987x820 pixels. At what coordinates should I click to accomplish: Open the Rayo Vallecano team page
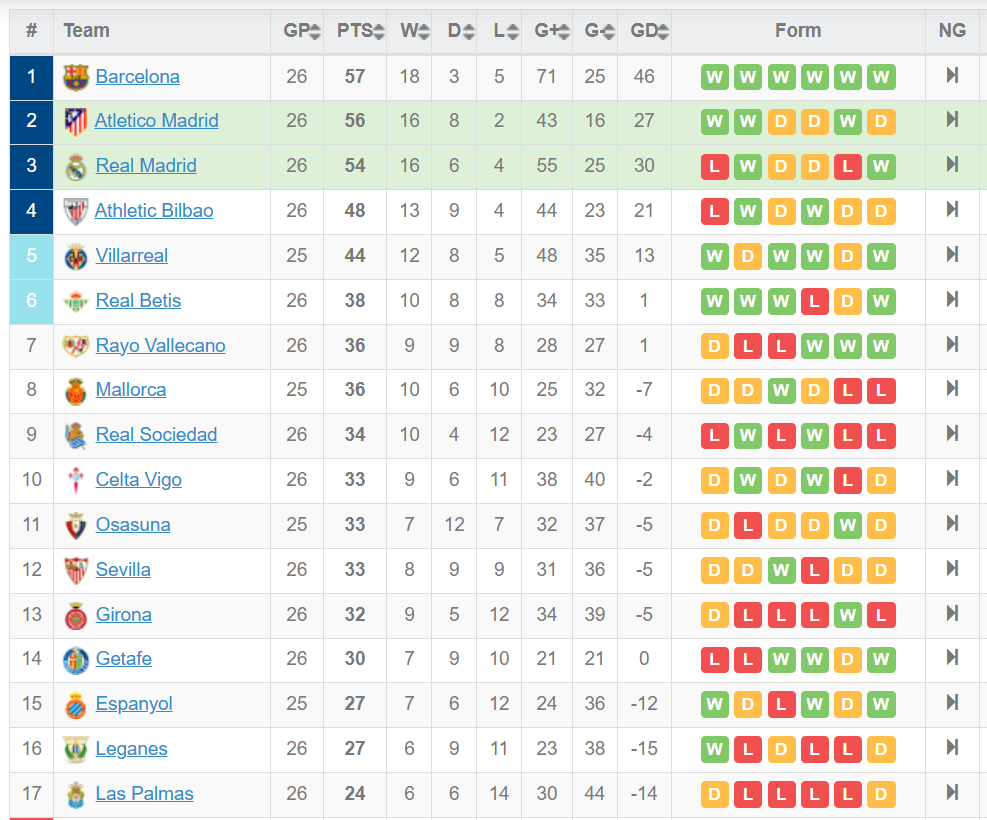point(161,345)
